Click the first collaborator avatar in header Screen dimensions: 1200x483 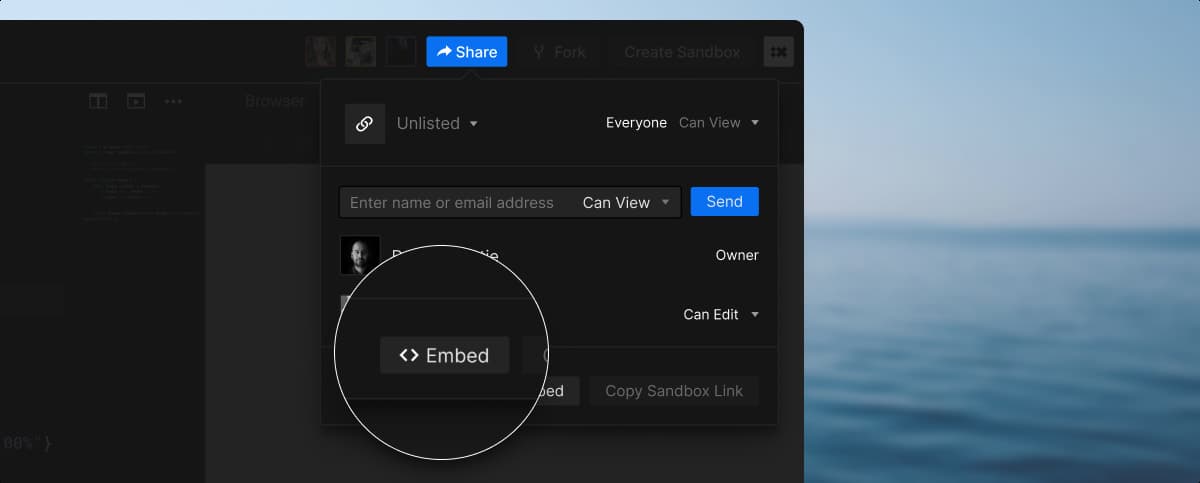pos(320,52)
